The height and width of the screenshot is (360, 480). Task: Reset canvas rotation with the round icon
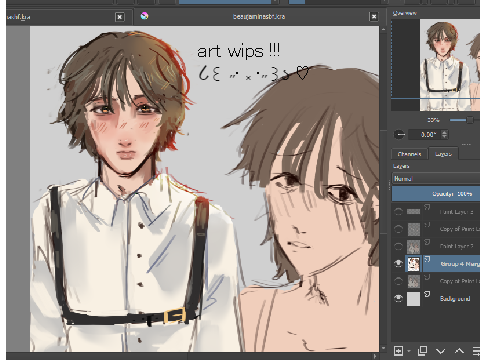pyautogui.click(x=399, y=135)
